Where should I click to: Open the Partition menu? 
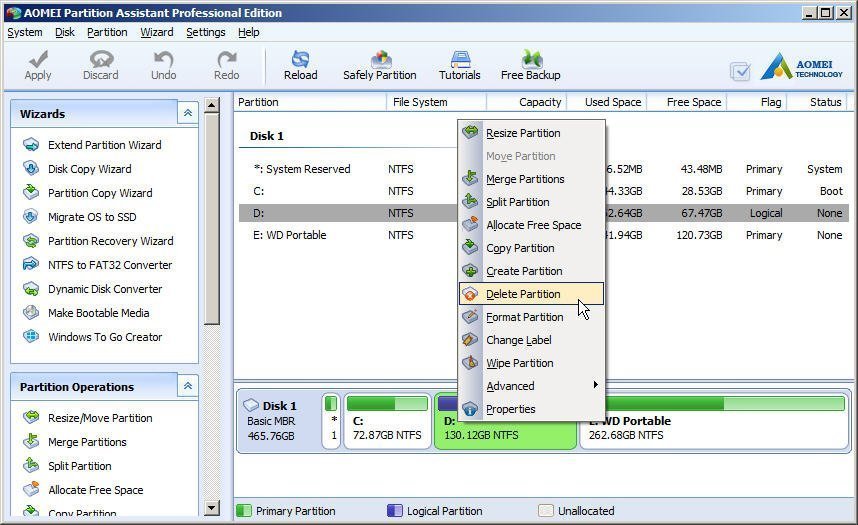(107, 32)
